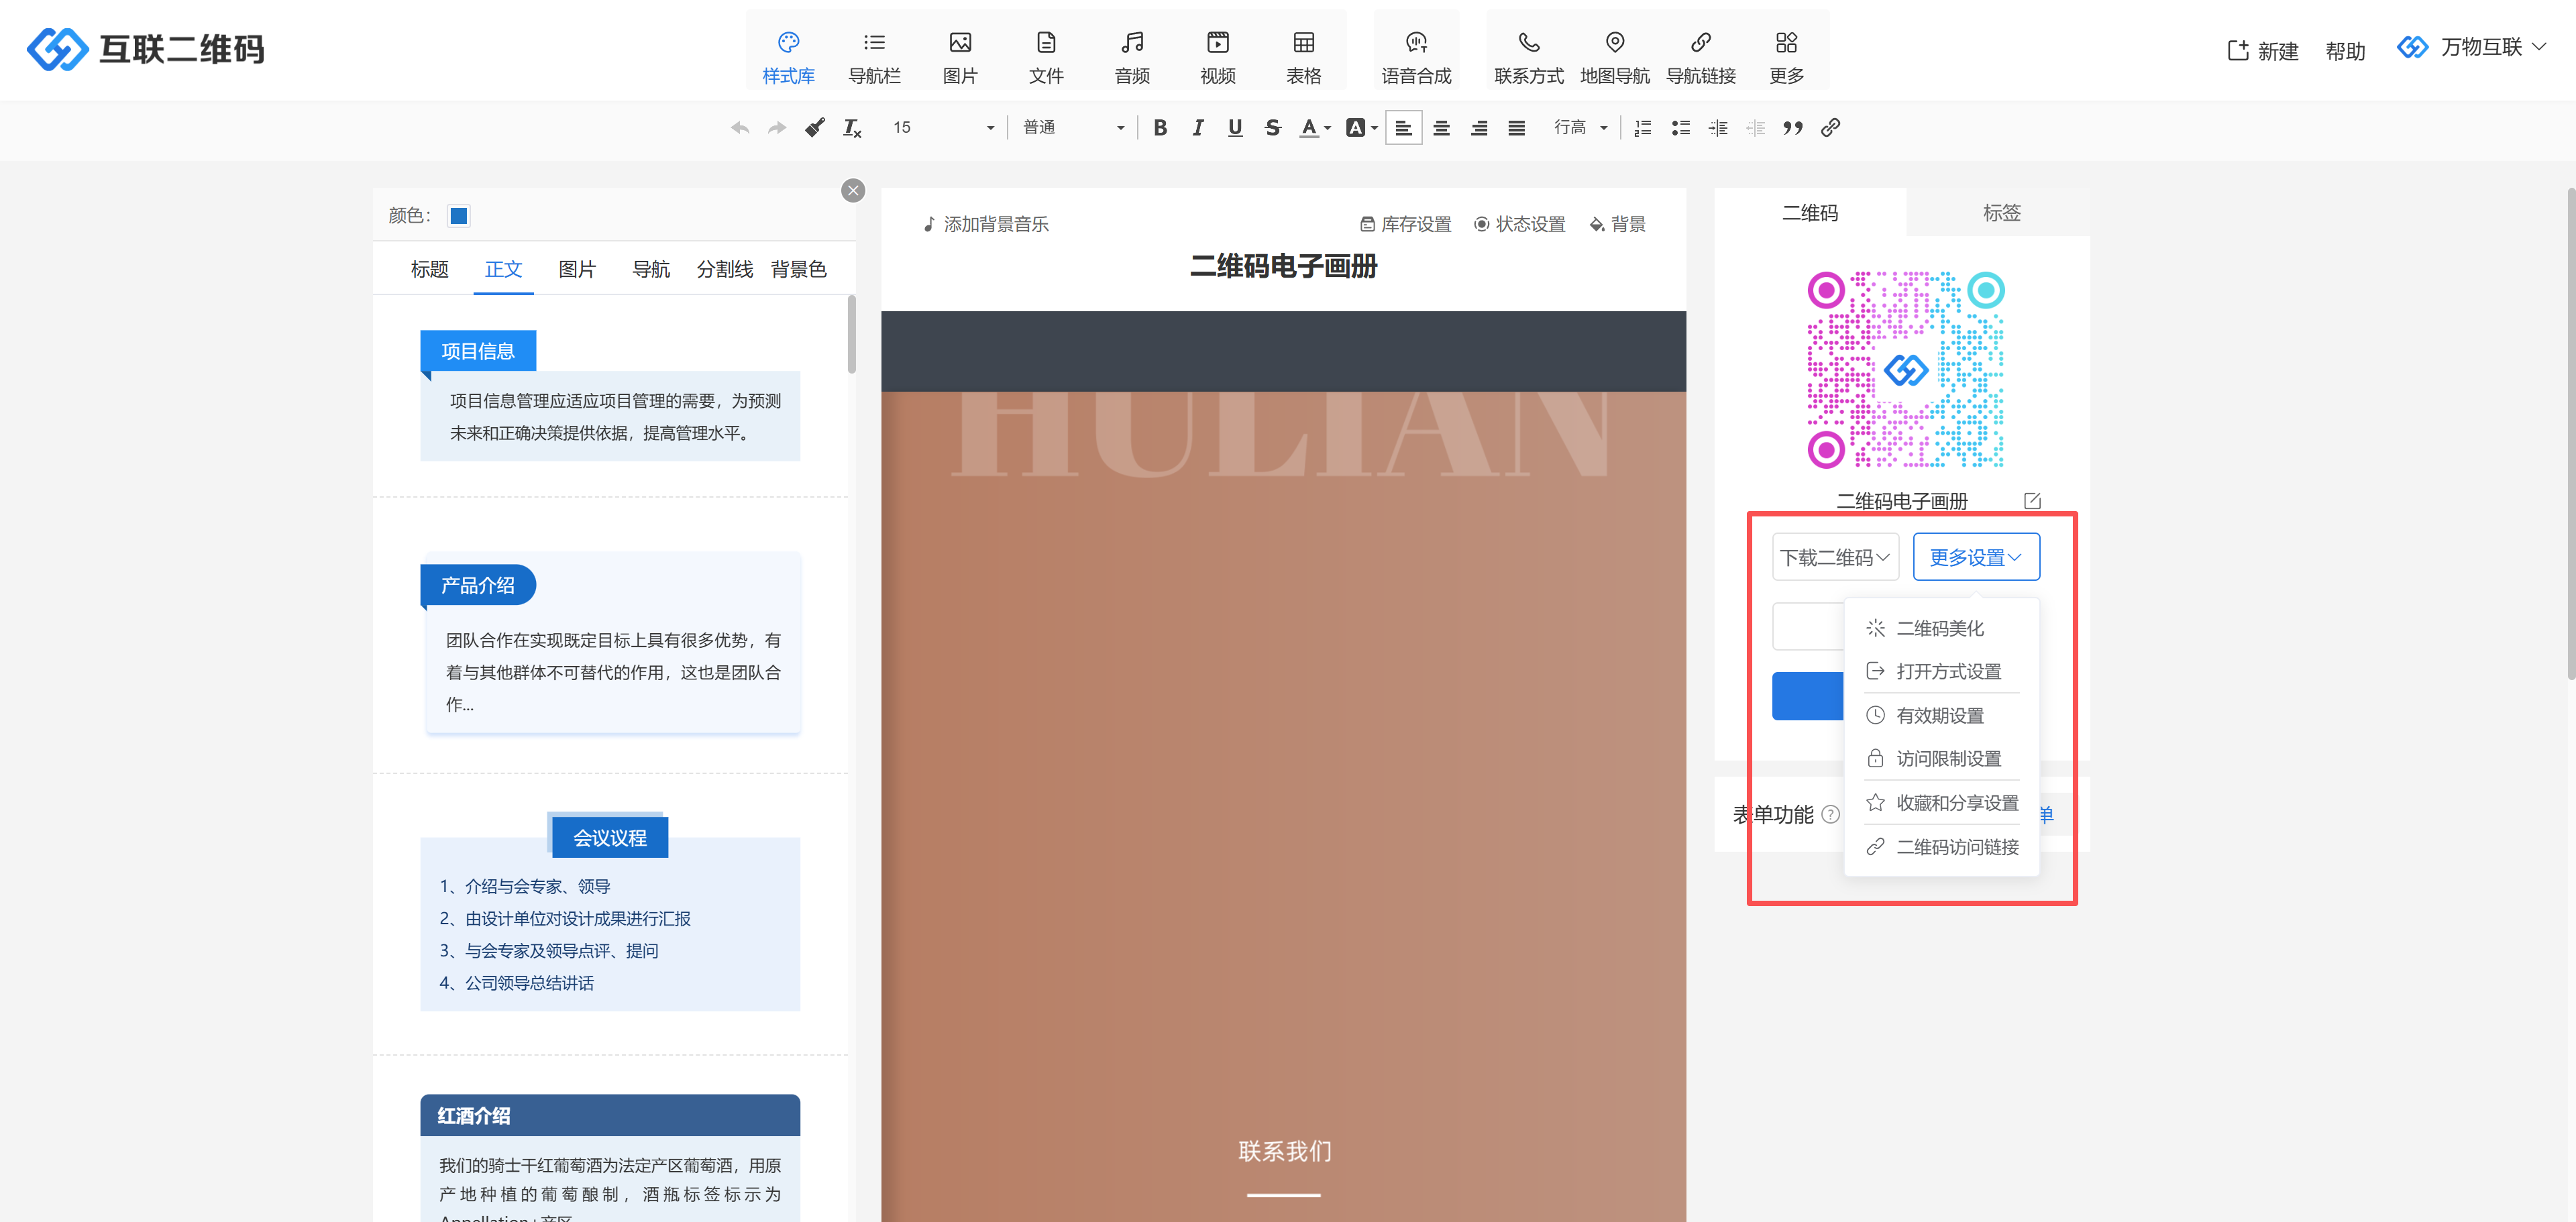2576x1222 pixels.
Task: Select 二维码美化 from settings menu
Action: [x=1939, y=628]
